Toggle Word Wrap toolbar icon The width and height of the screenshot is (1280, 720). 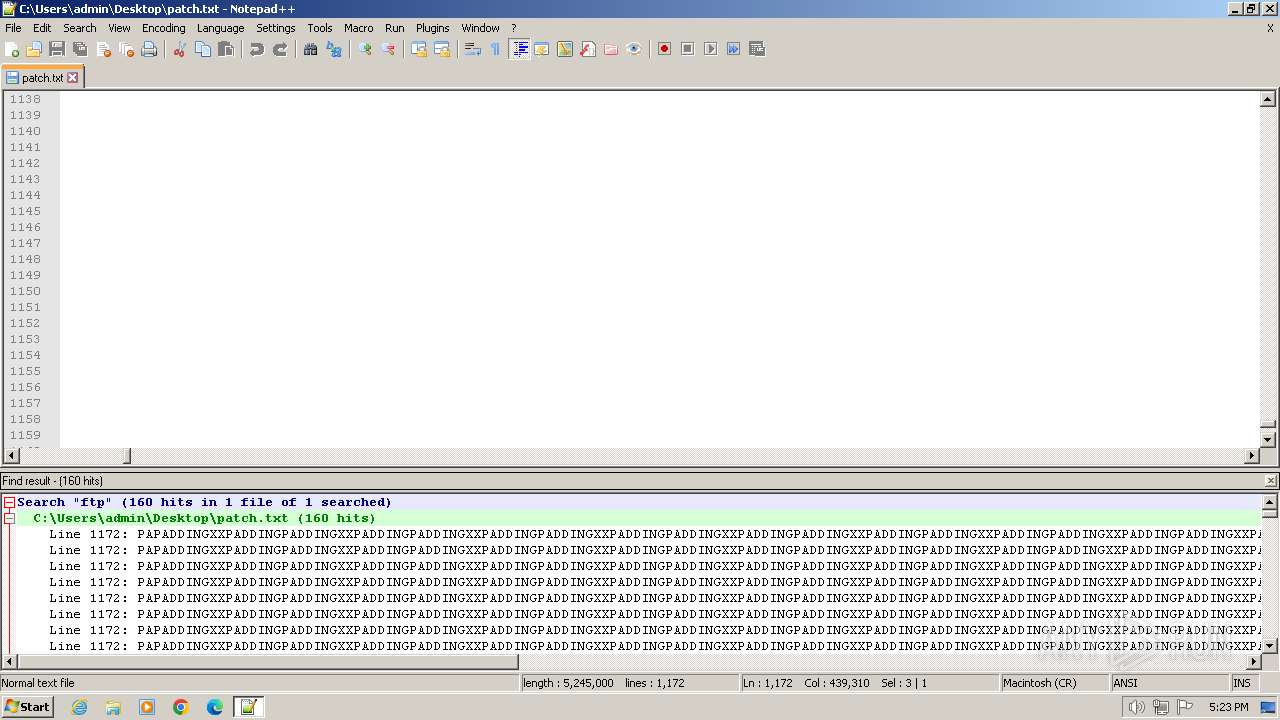[473, 49]
